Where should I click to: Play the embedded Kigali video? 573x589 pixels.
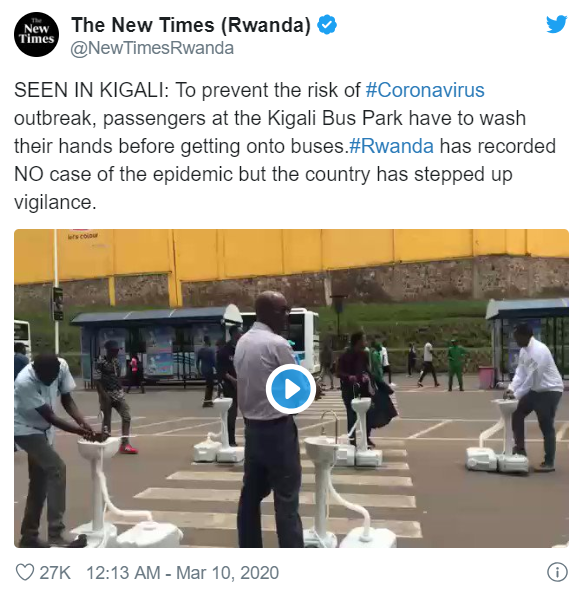click(x=290, y=389)
